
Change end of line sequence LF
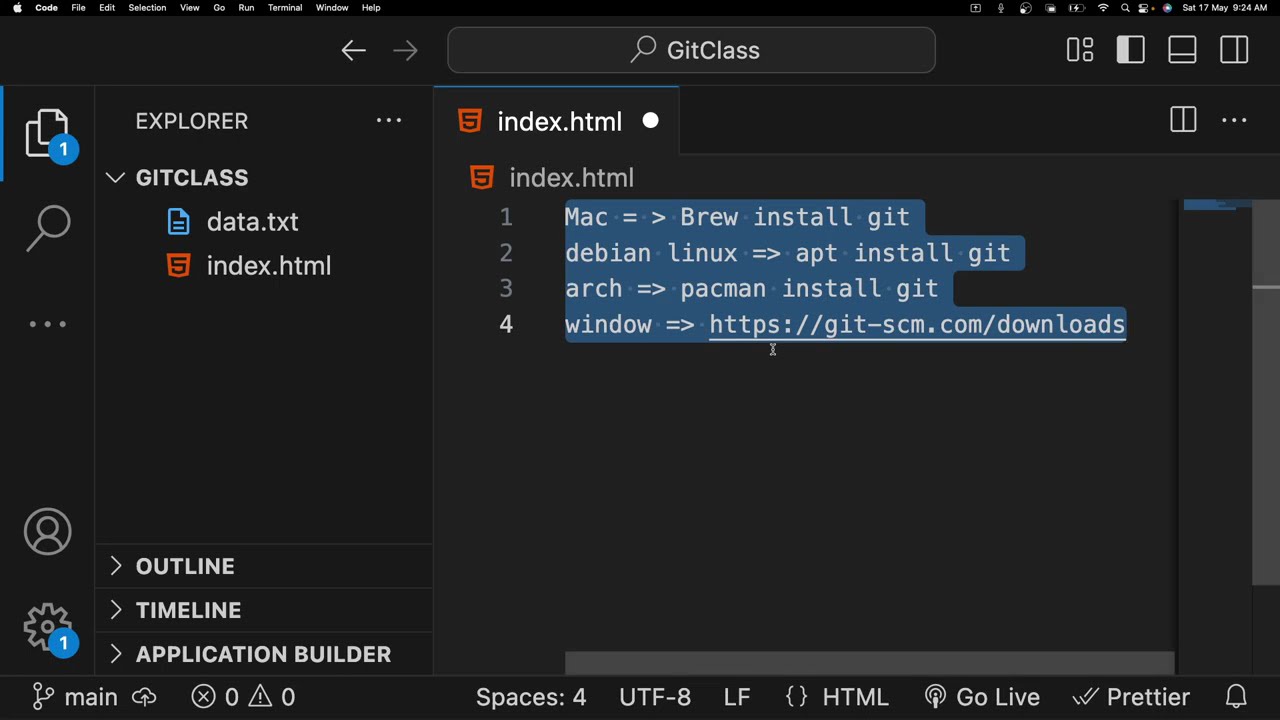click(737, 697)
